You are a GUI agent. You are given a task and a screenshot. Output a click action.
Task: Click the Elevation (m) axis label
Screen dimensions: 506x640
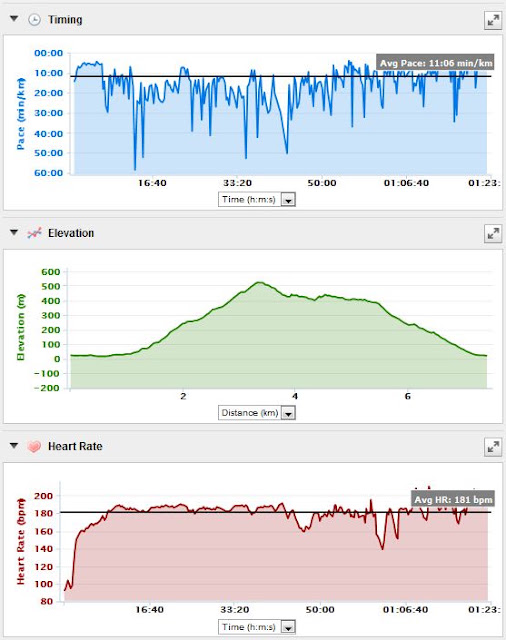coord(20,327)
